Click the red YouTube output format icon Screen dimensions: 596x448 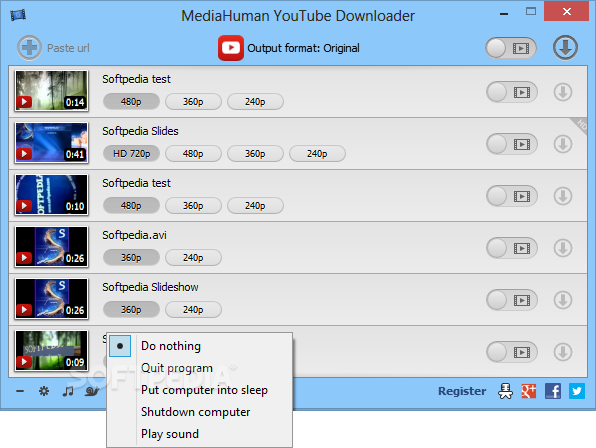coord(231,48)
